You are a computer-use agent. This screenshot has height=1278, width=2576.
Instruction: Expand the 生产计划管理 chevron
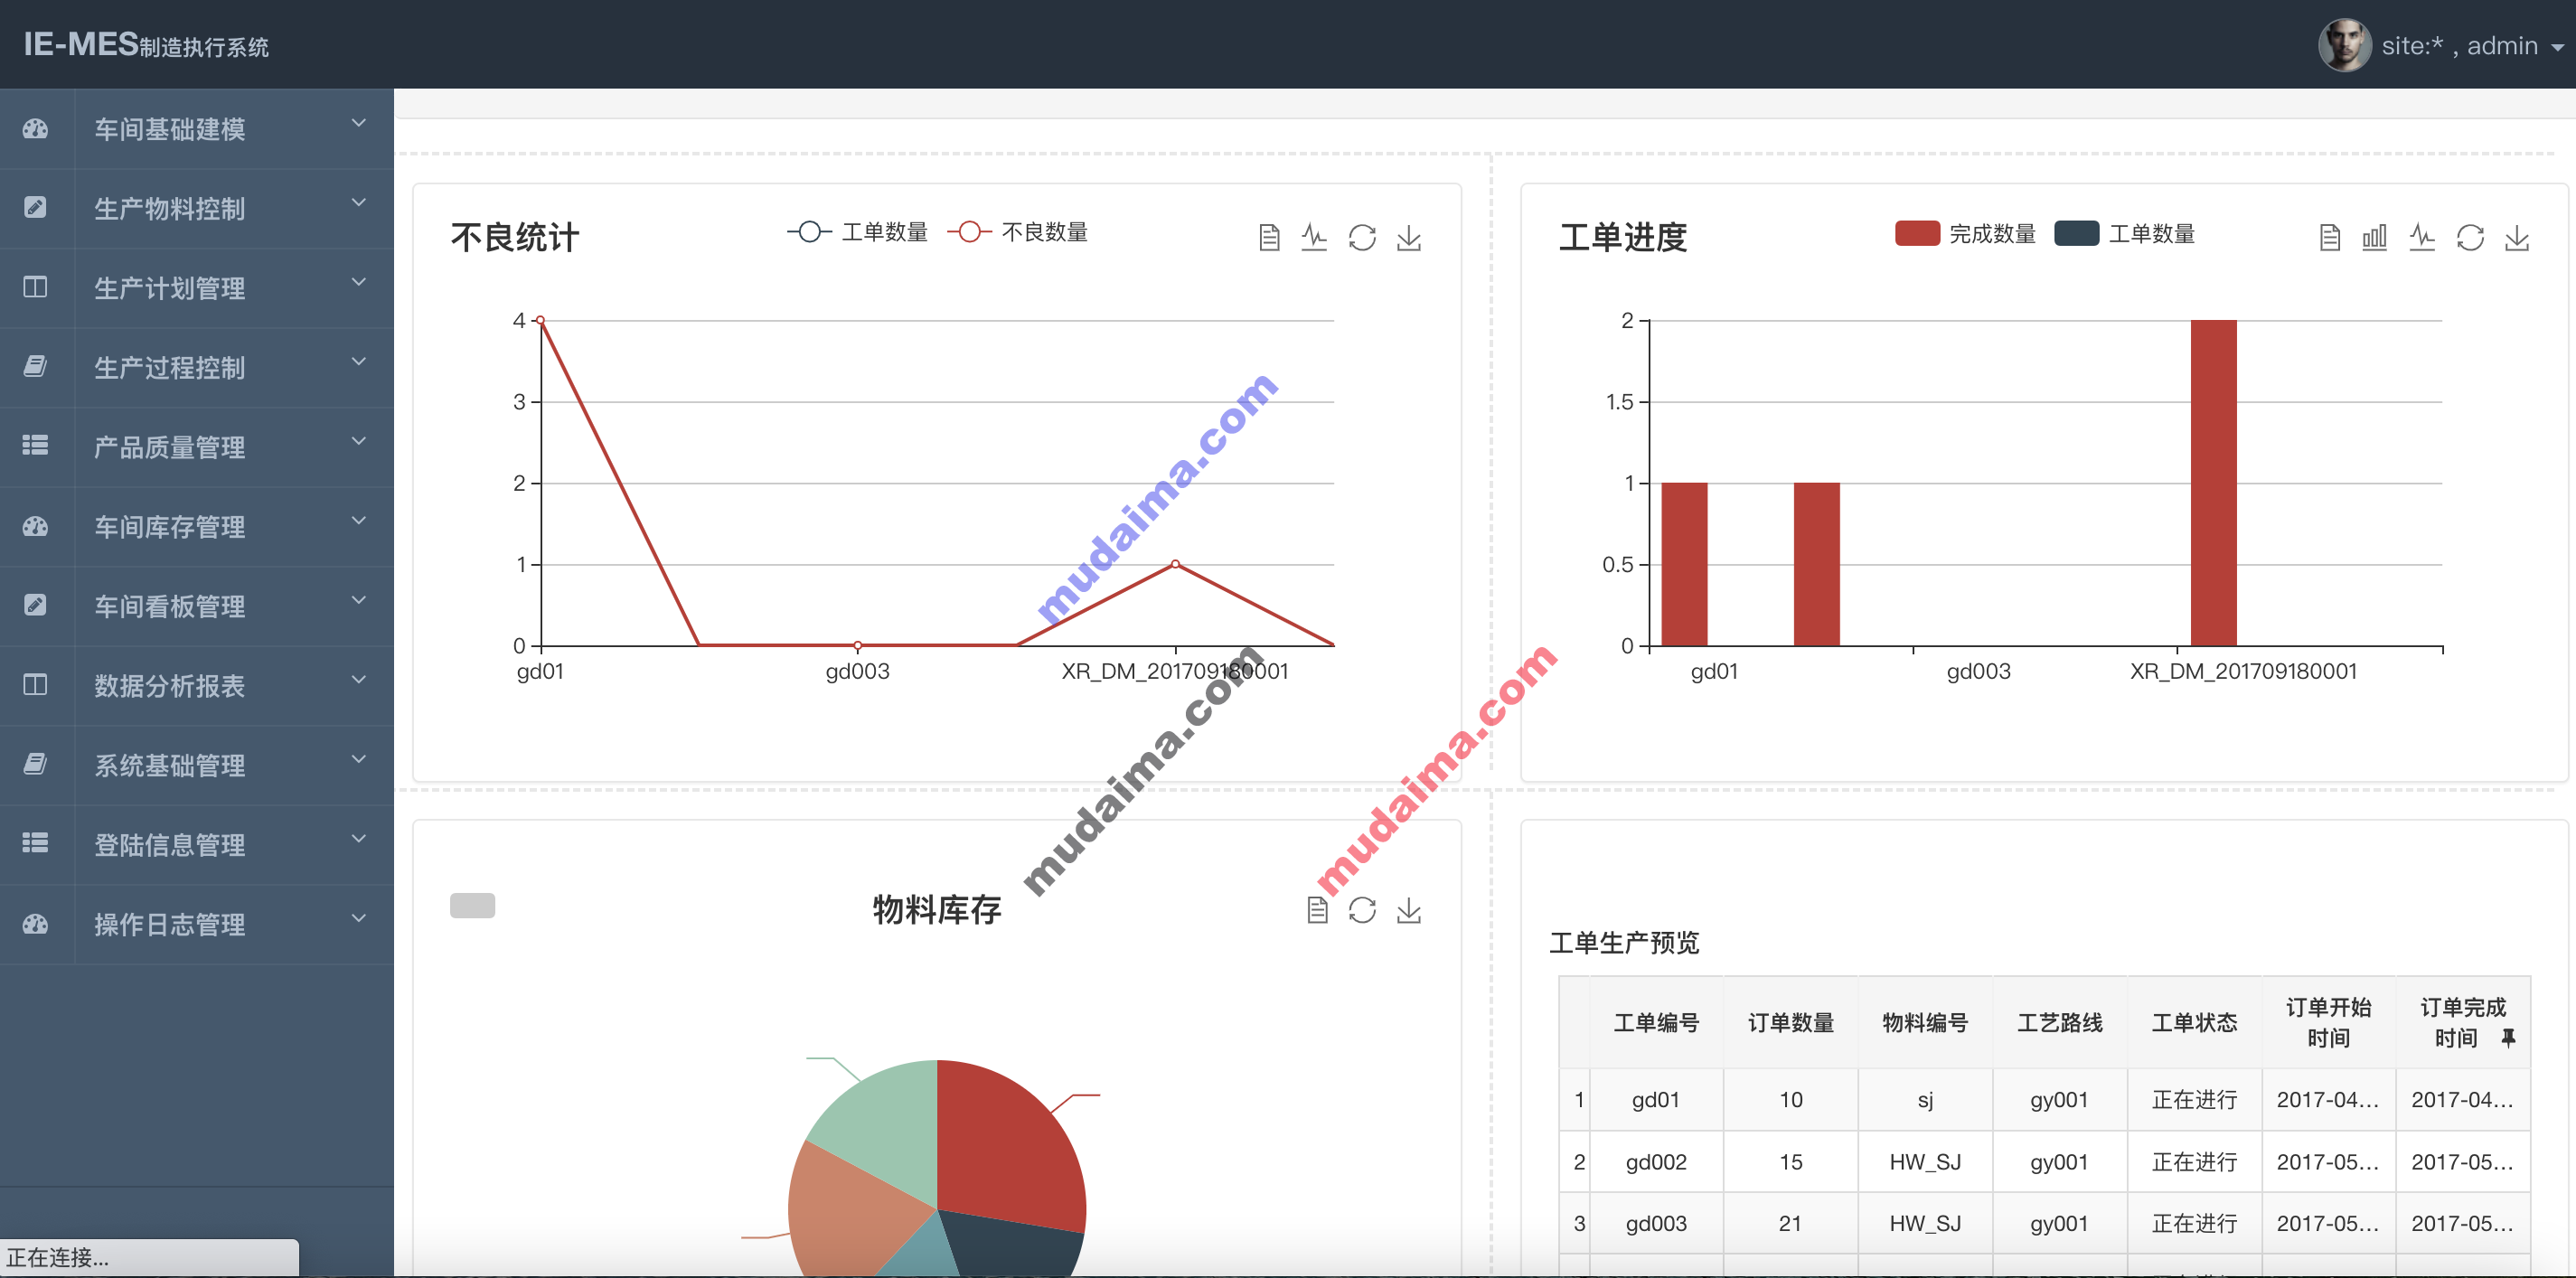coord(359,282)
